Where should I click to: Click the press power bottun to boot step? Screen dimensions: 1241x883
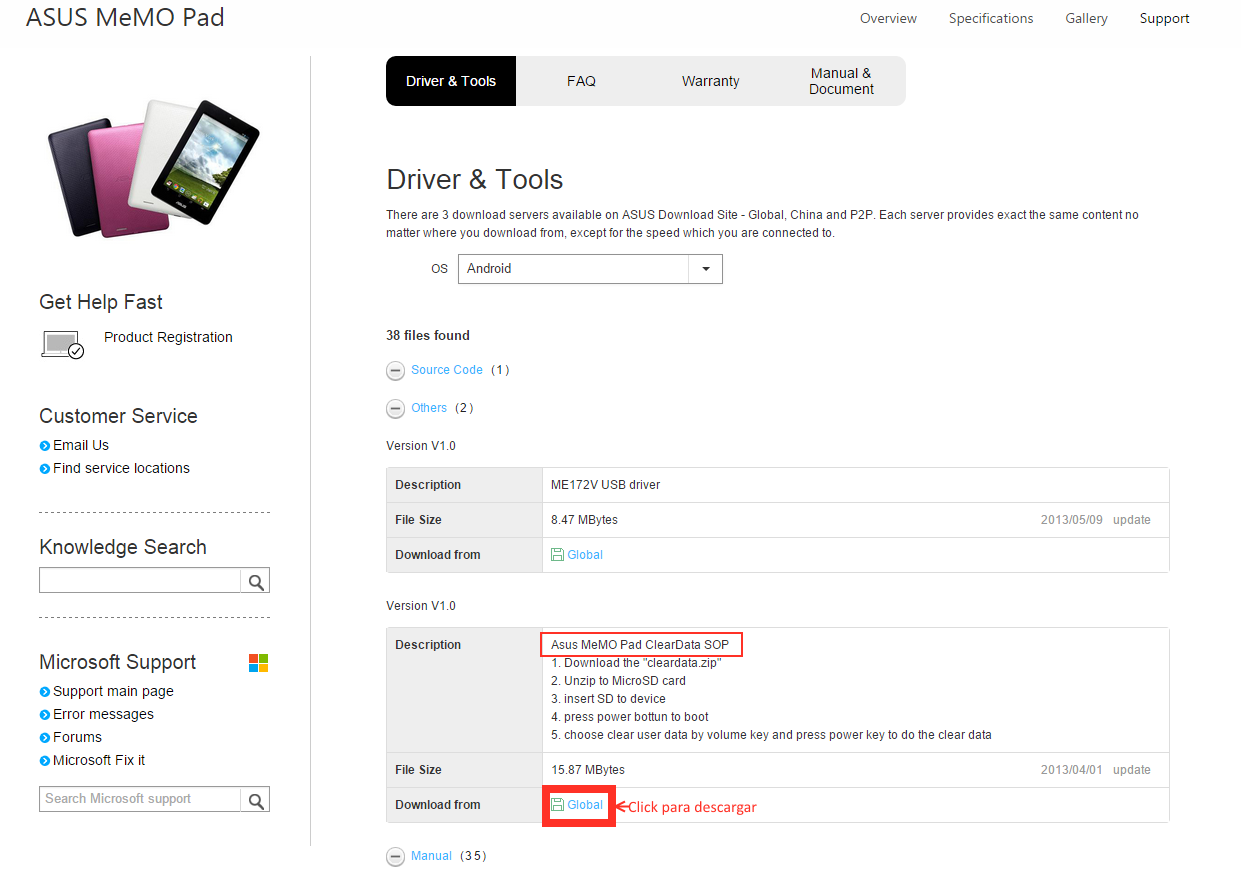(x=630, y=717)
